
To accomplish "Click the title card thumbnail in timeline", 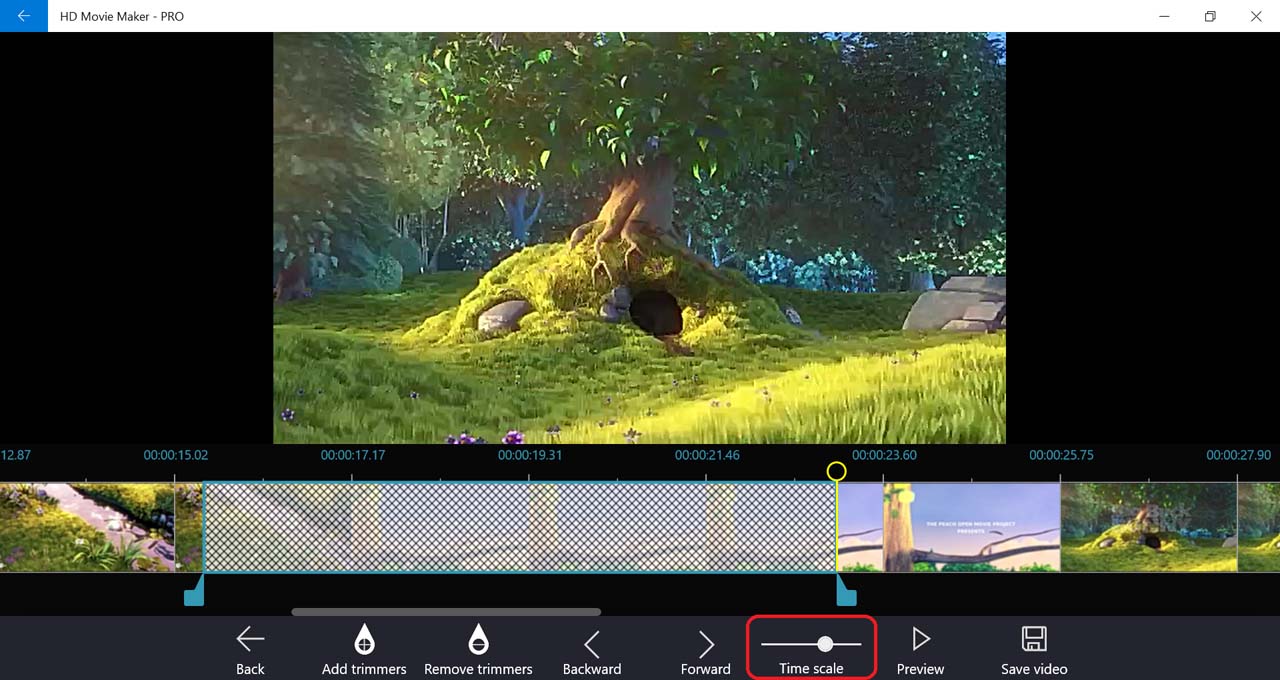I will 960,527.
